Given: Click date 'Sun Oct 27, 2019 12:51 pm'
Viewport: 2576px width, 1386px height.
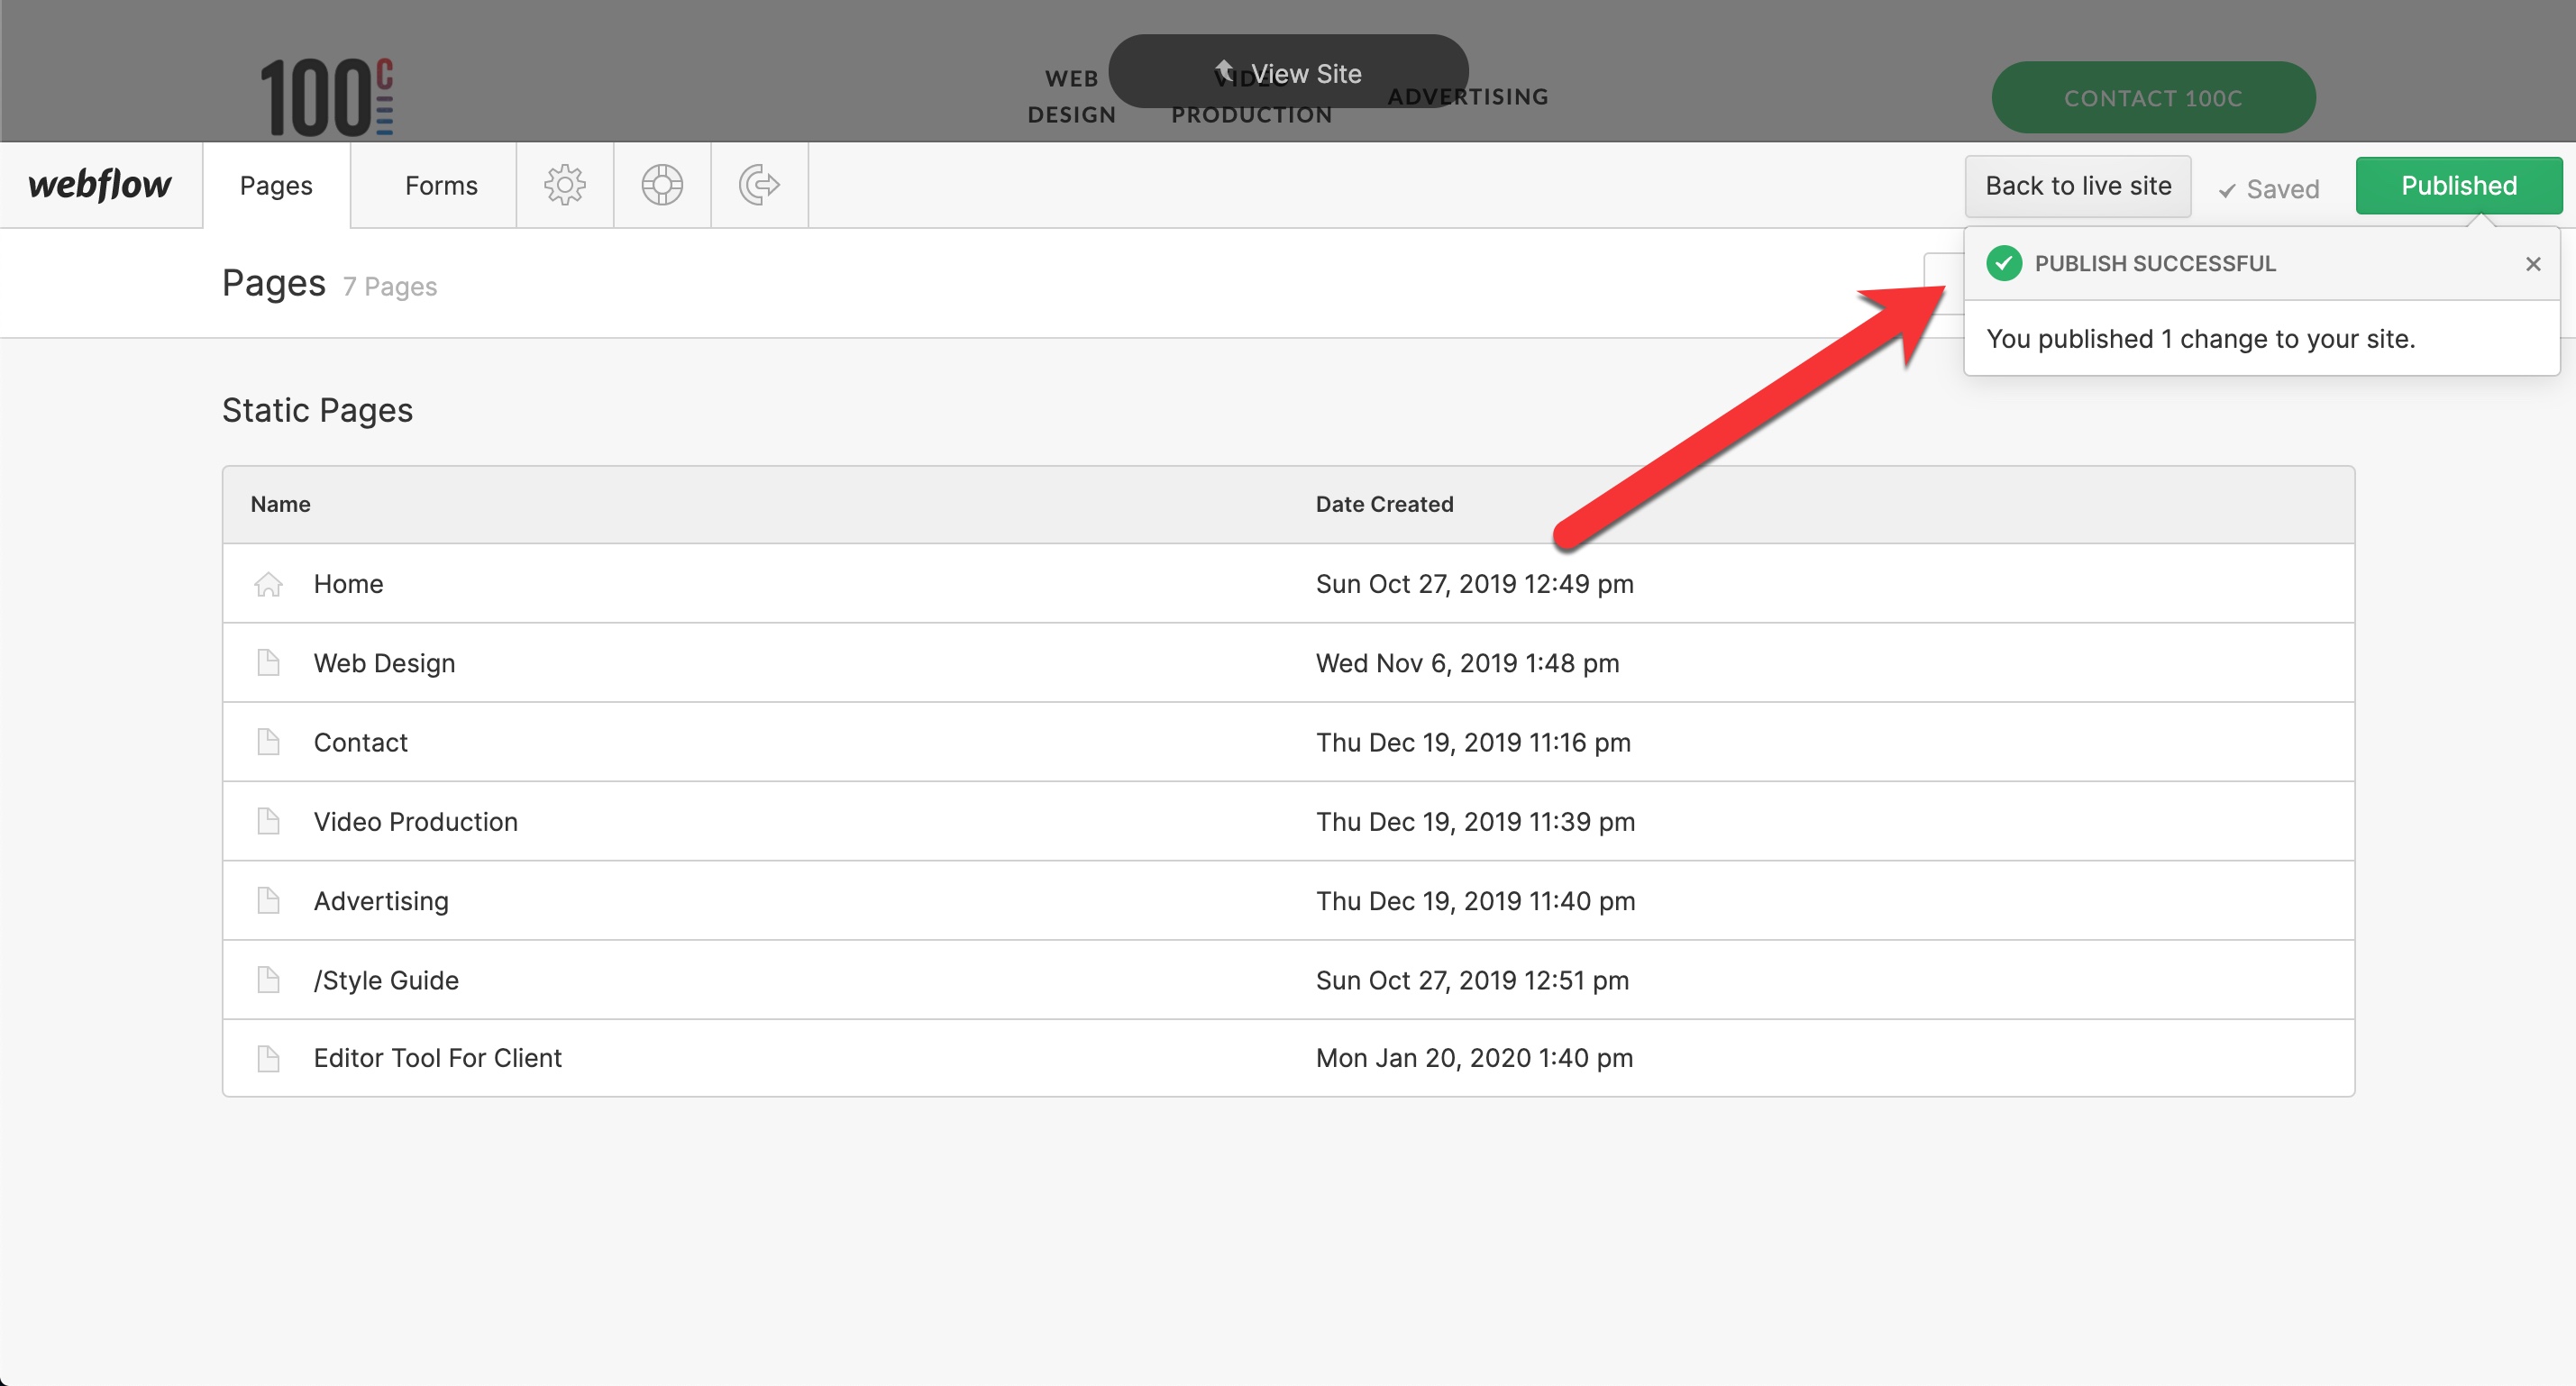Looking at the screenshot, I should pyautogui.click(x=1472, y=980).
